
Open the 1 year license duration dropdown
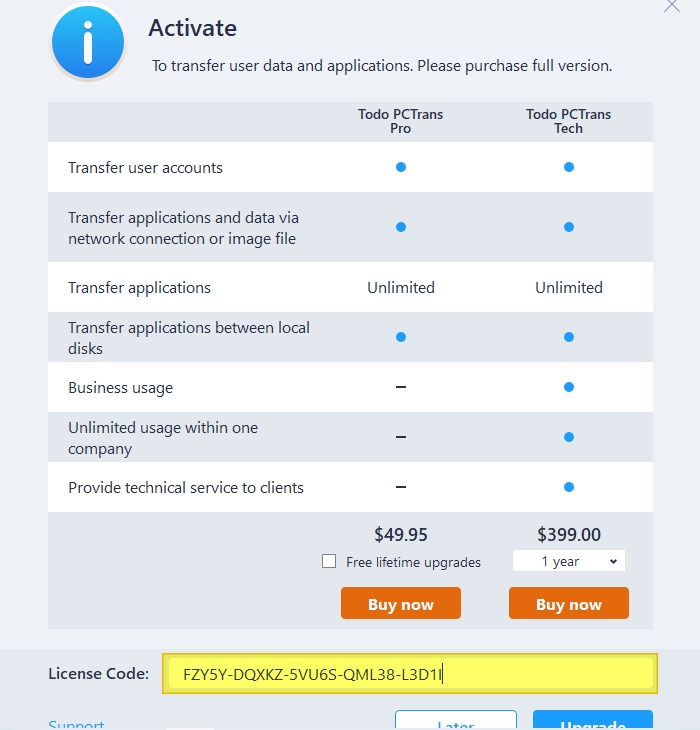(x=569, y=561)
